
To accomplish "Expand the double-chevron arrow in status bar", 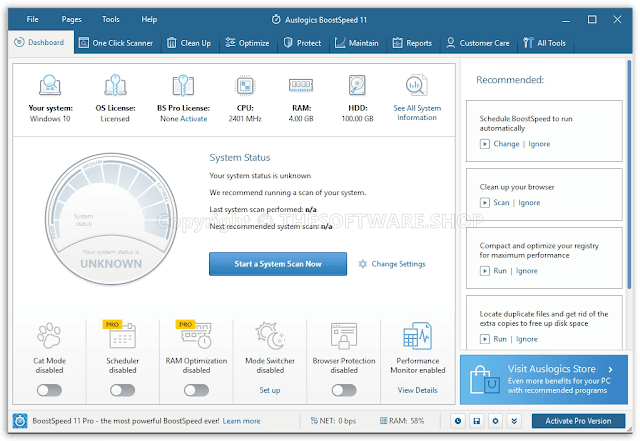I will 514,421.
